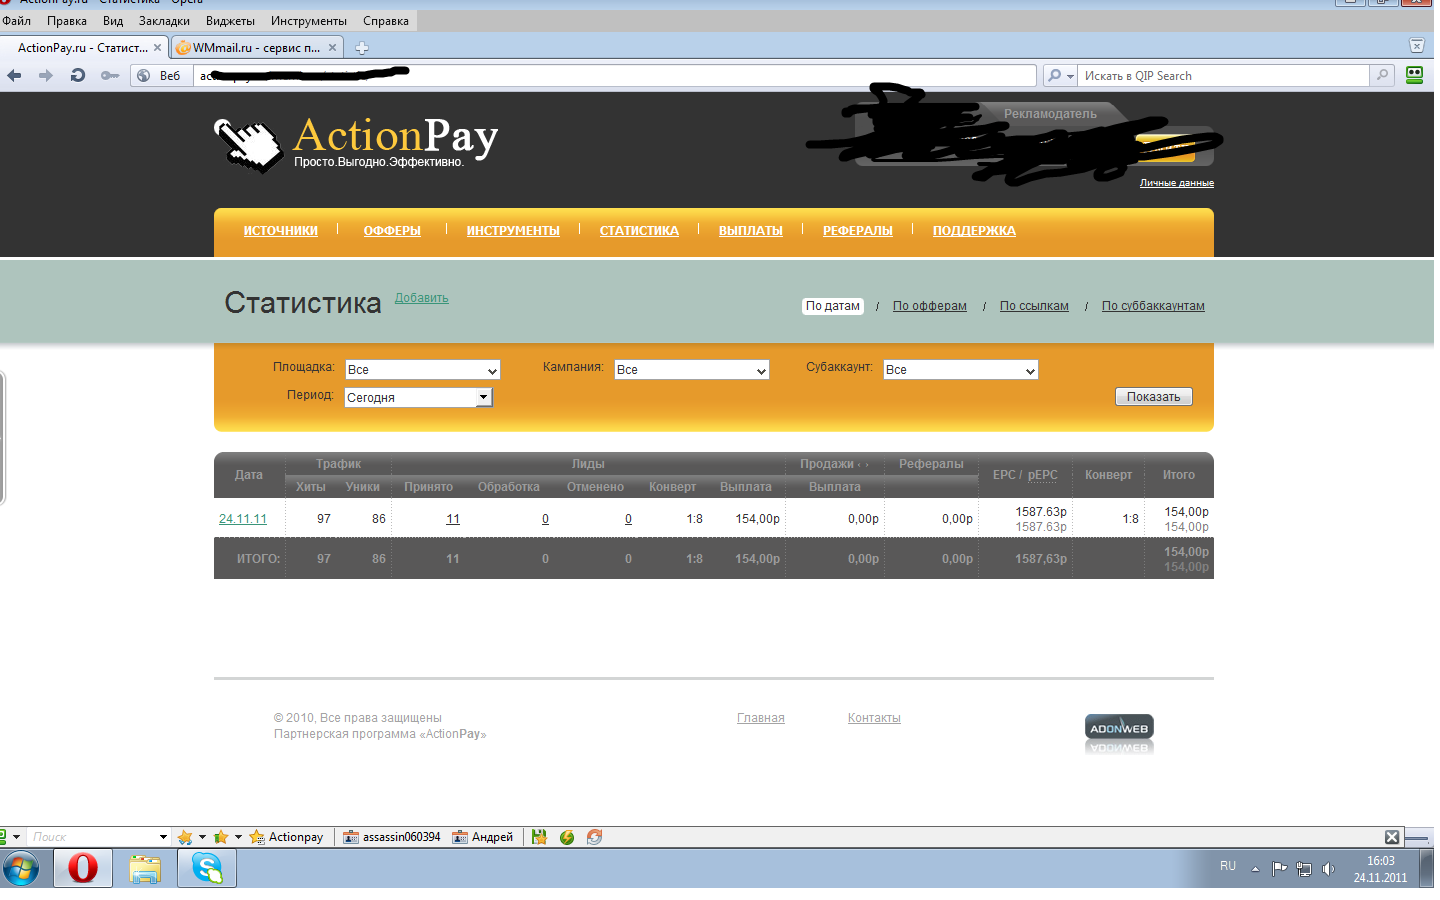Open the network tray icon

click(x=1304, y=868)
